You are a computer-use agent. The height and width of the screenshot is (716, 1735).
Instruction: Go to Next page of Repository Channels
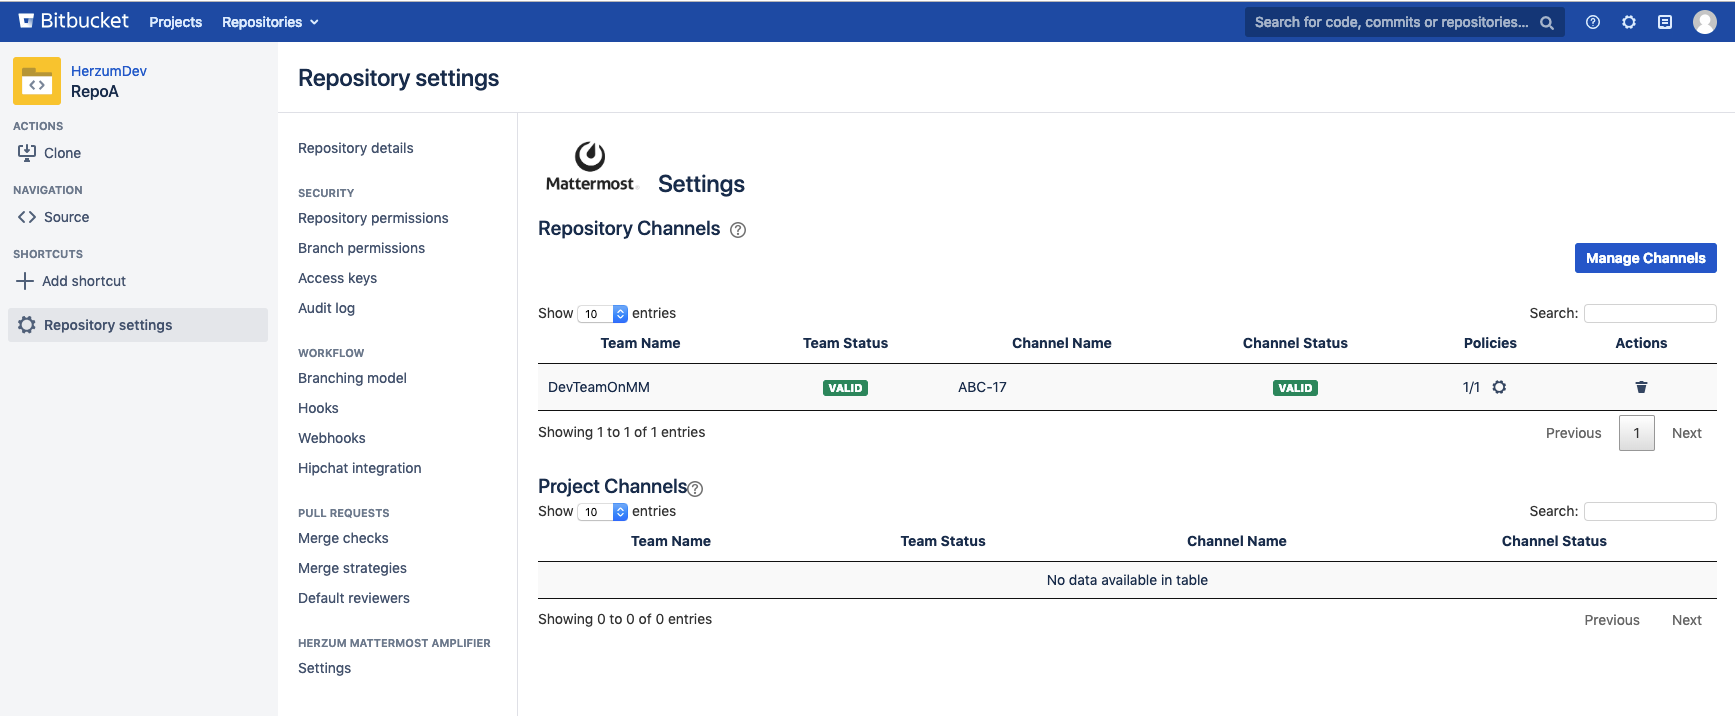coord(1686,433)
